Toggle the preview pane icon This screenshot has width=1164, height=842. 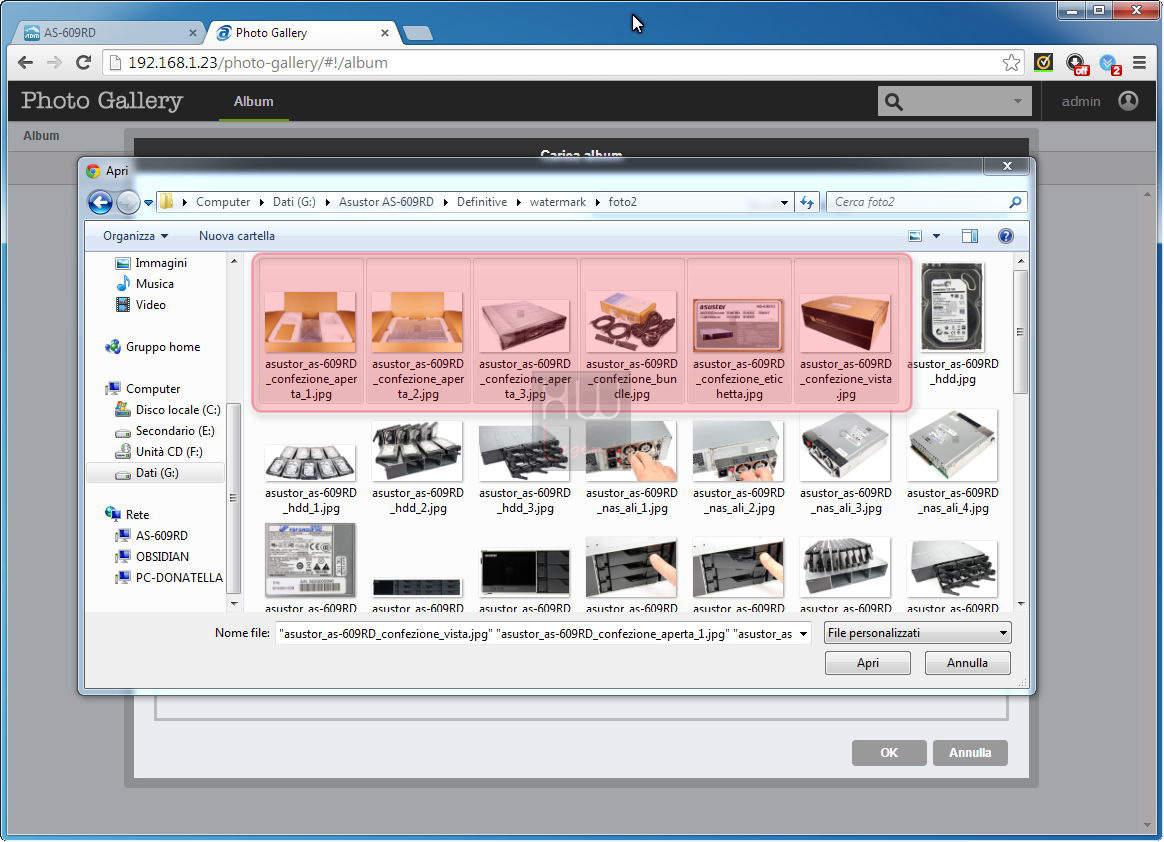pos(969,236)
